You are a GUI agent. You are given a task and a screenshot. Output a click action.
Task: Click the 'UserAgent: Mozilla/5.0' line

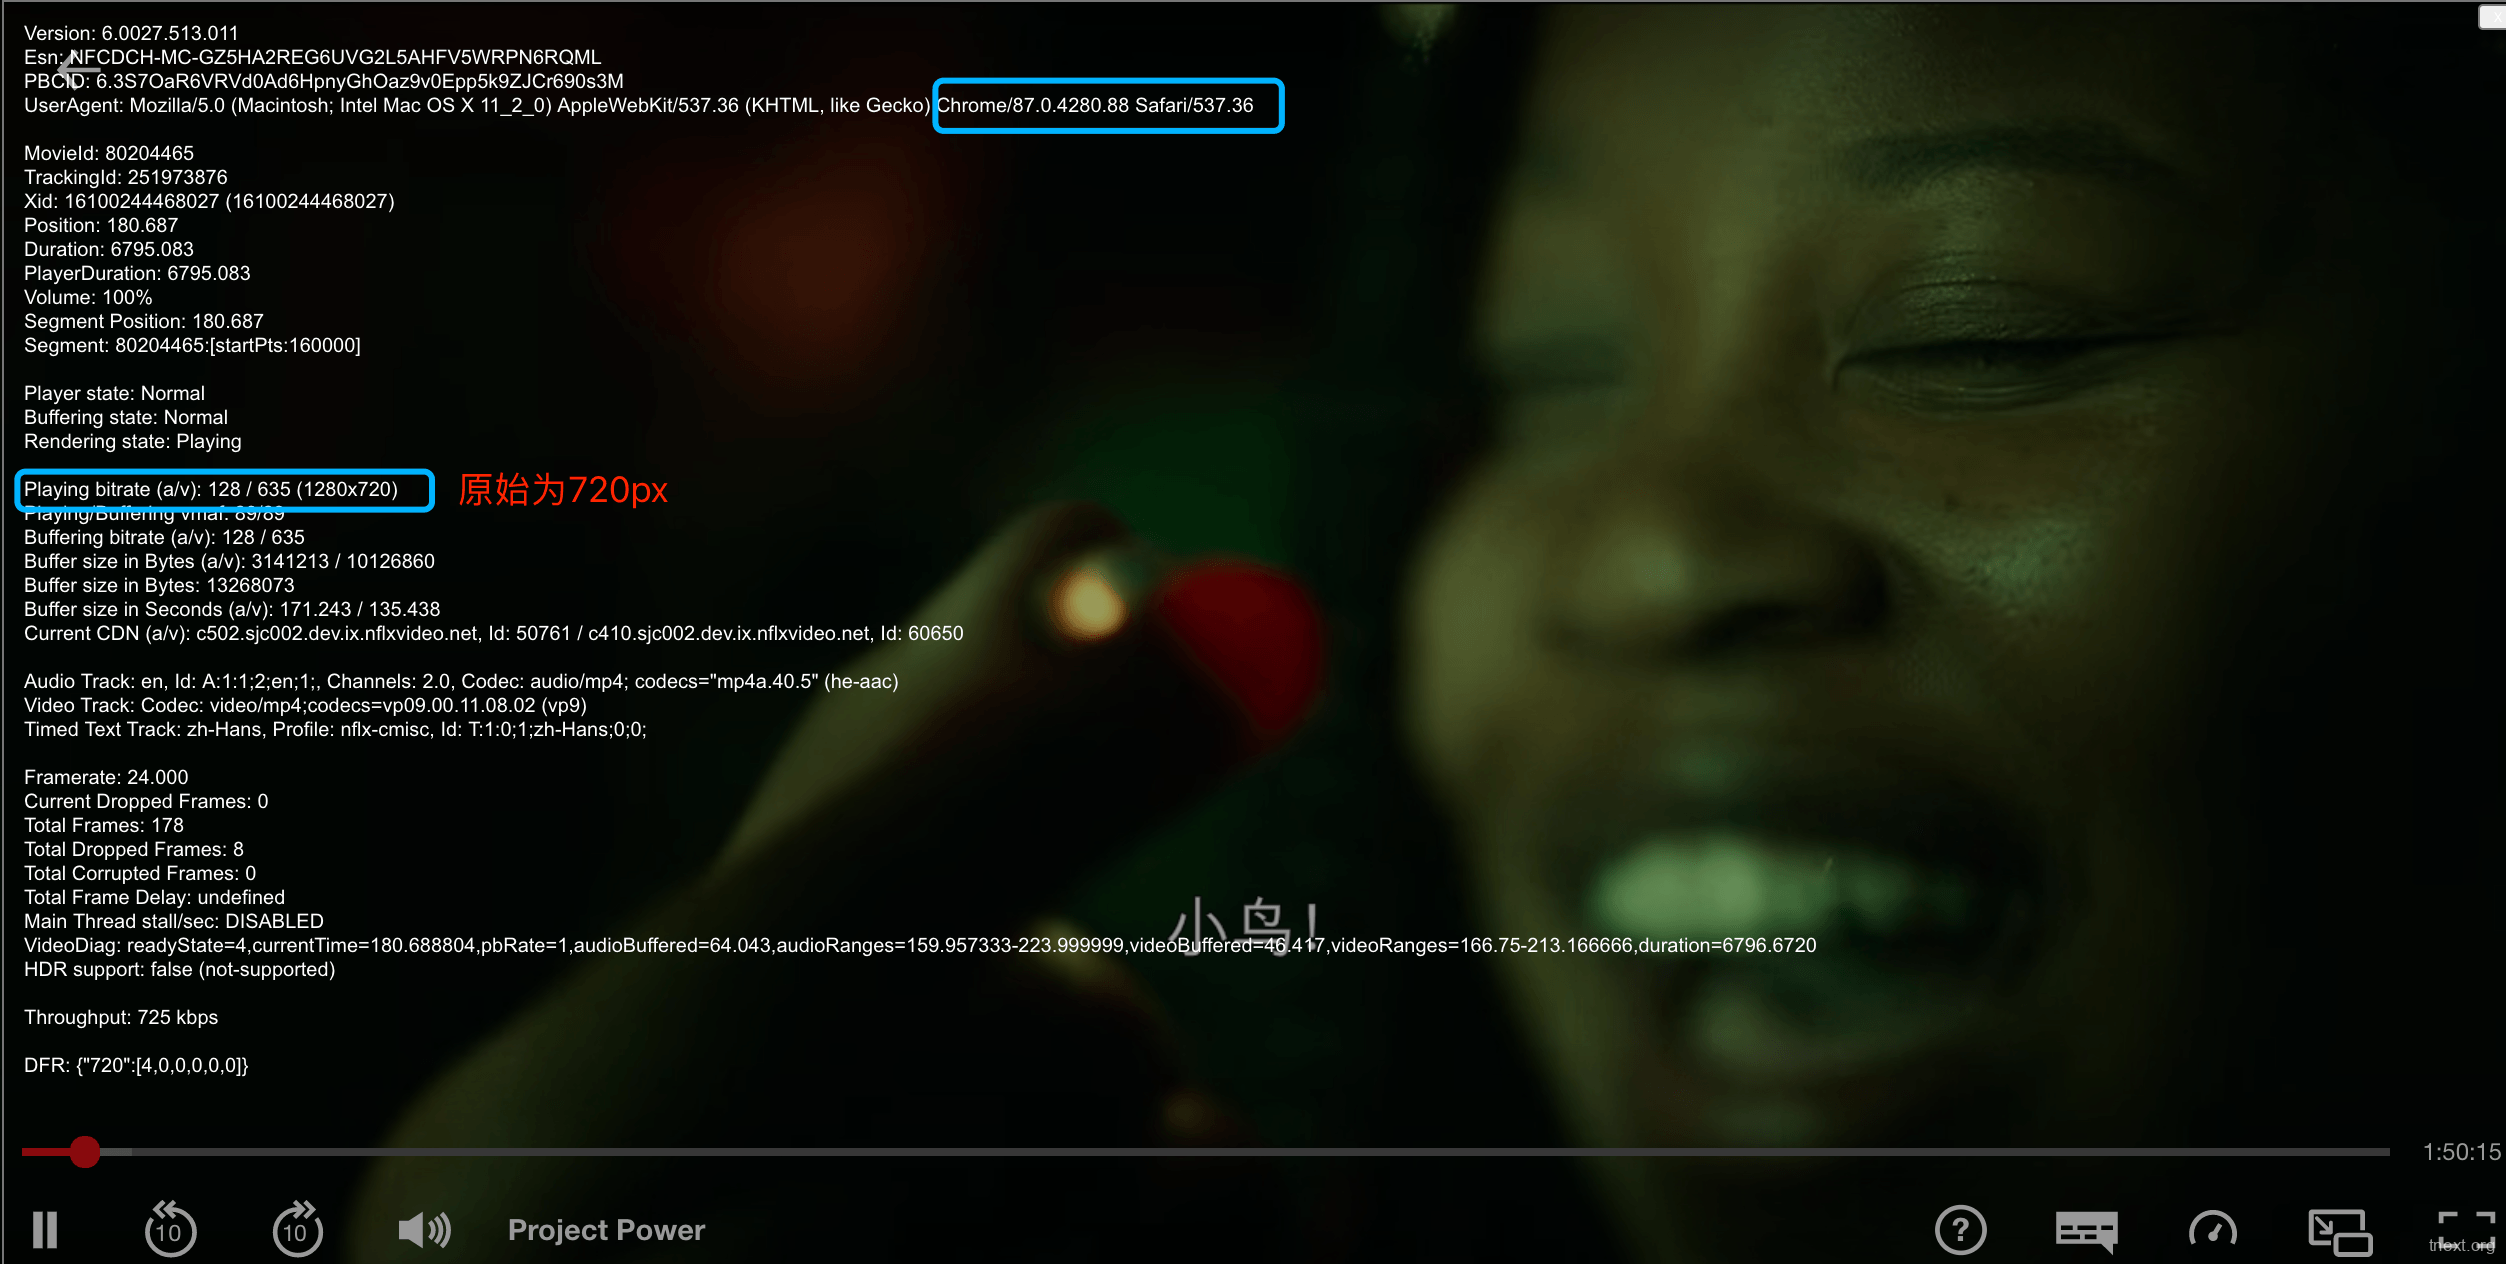click(x=639, y=105)
